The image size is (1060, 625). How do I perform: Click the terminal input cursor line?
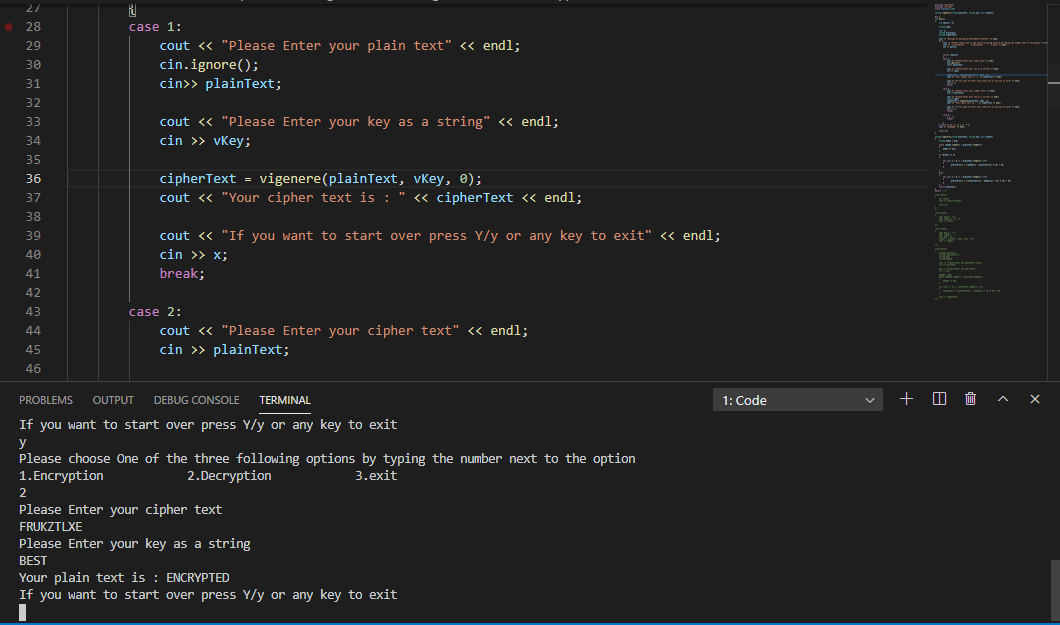click(x=22, y=612)
